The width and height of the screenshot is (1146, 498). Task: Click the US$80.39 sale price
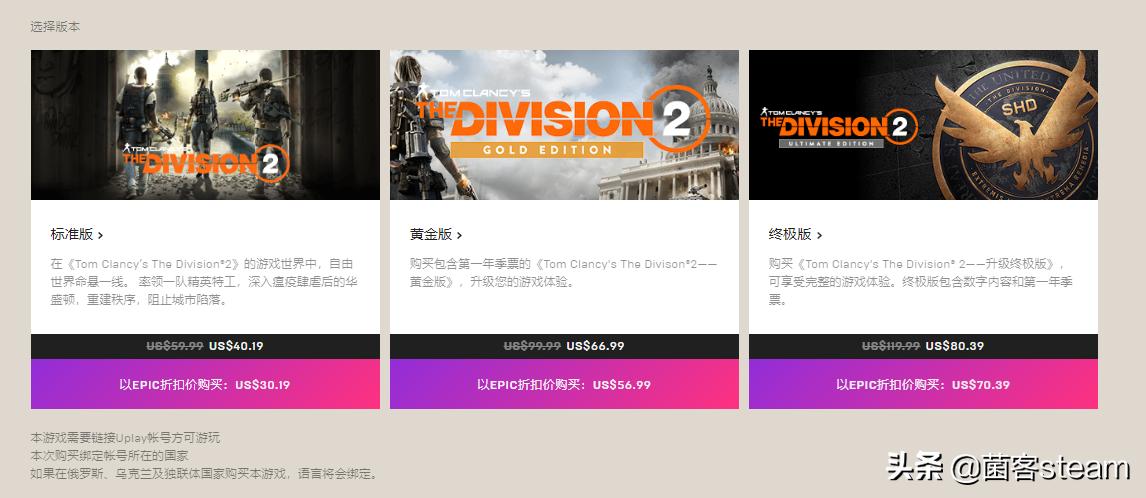[x=954, y=346]
